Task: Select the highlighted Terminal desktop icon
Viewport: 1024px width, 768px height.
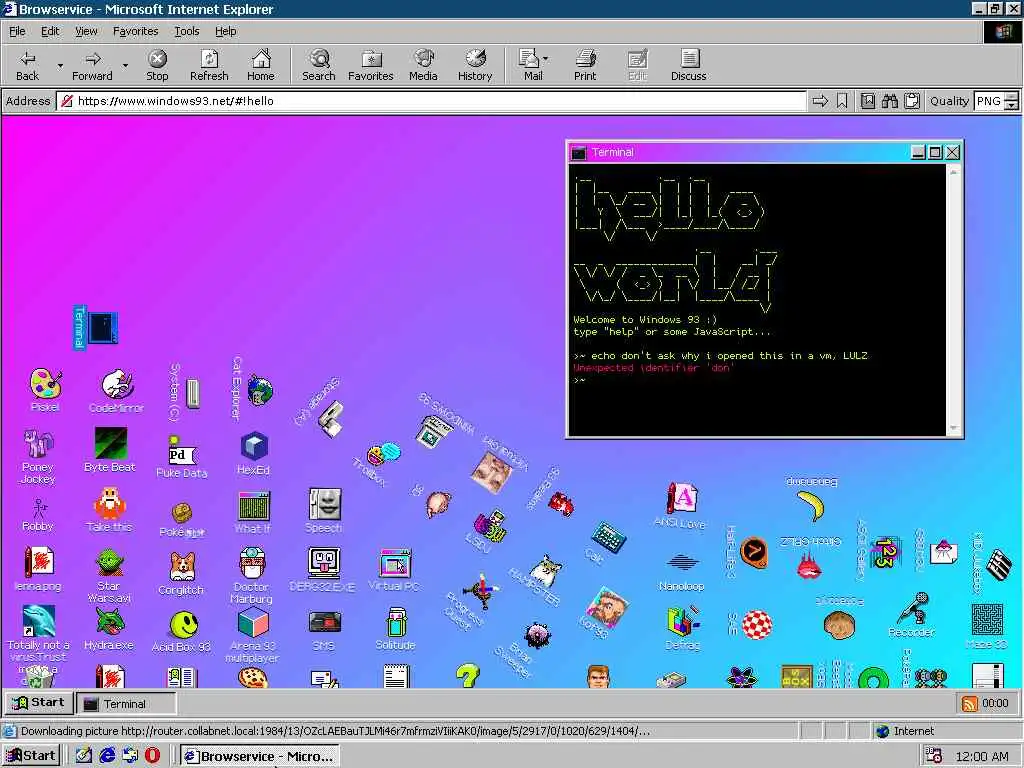Action: 96,327
